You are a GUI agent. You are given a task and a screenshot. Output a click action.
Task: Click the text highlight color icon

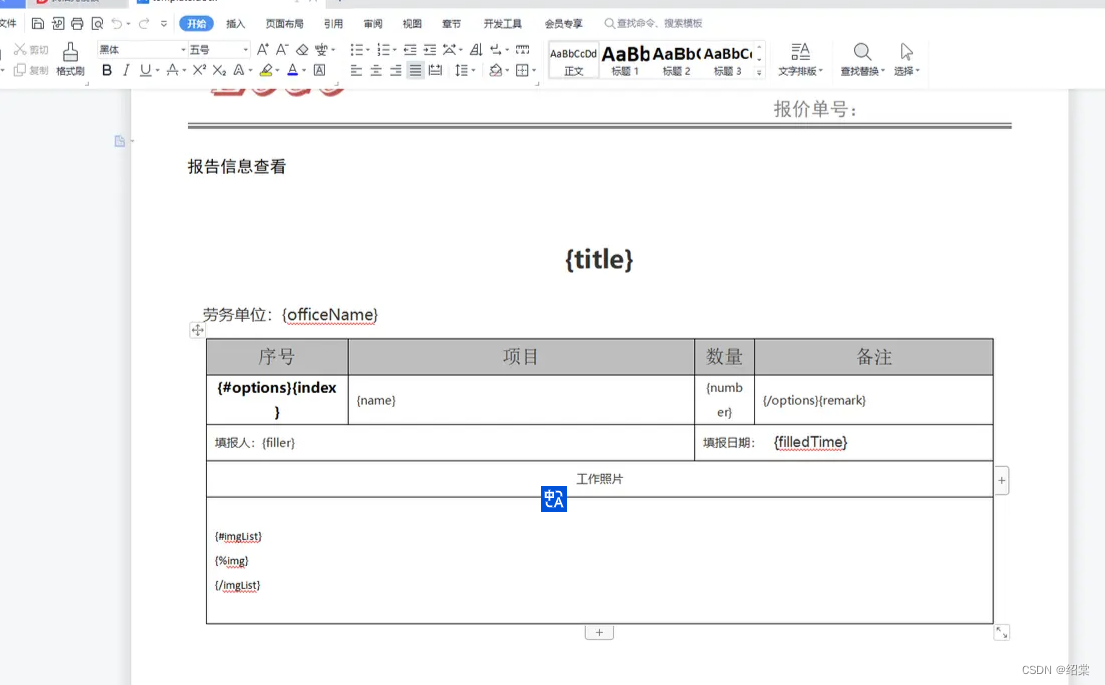[266, 70]
